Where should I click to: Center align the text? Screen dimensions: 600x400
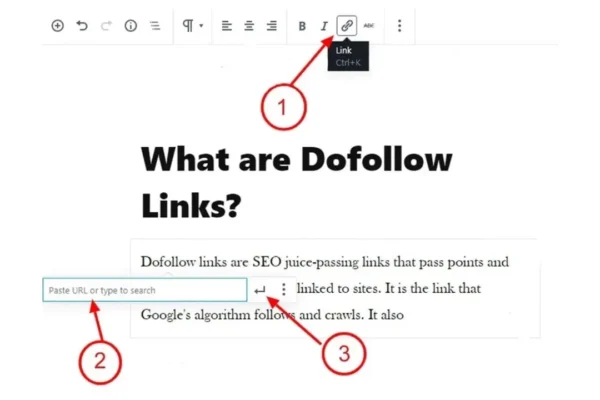tap(249, 26)
